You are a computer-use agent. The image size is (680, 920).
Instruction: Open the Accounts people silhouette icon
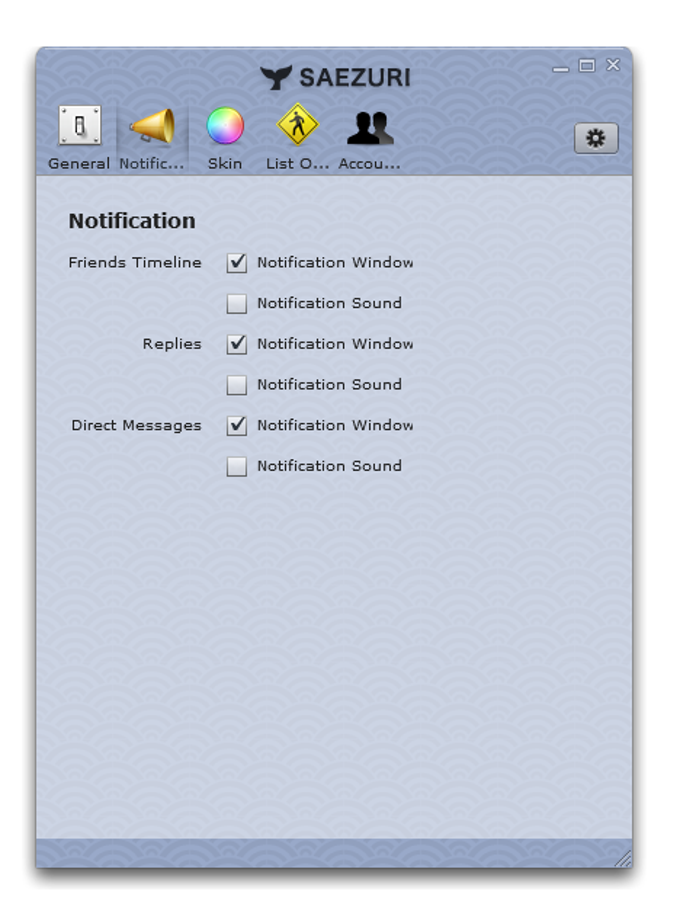(370, 127)
